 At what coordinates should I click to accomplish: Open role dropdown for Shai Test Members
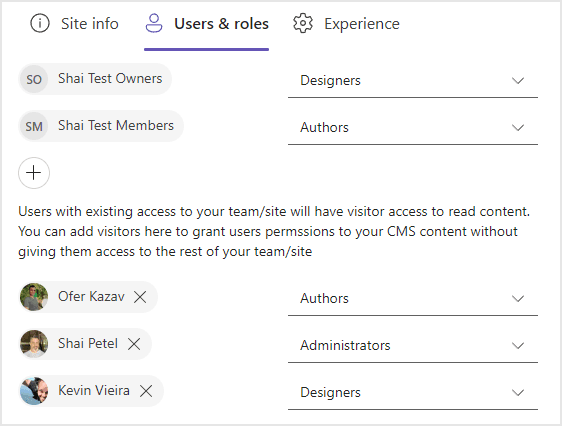[x=413, y=128]
